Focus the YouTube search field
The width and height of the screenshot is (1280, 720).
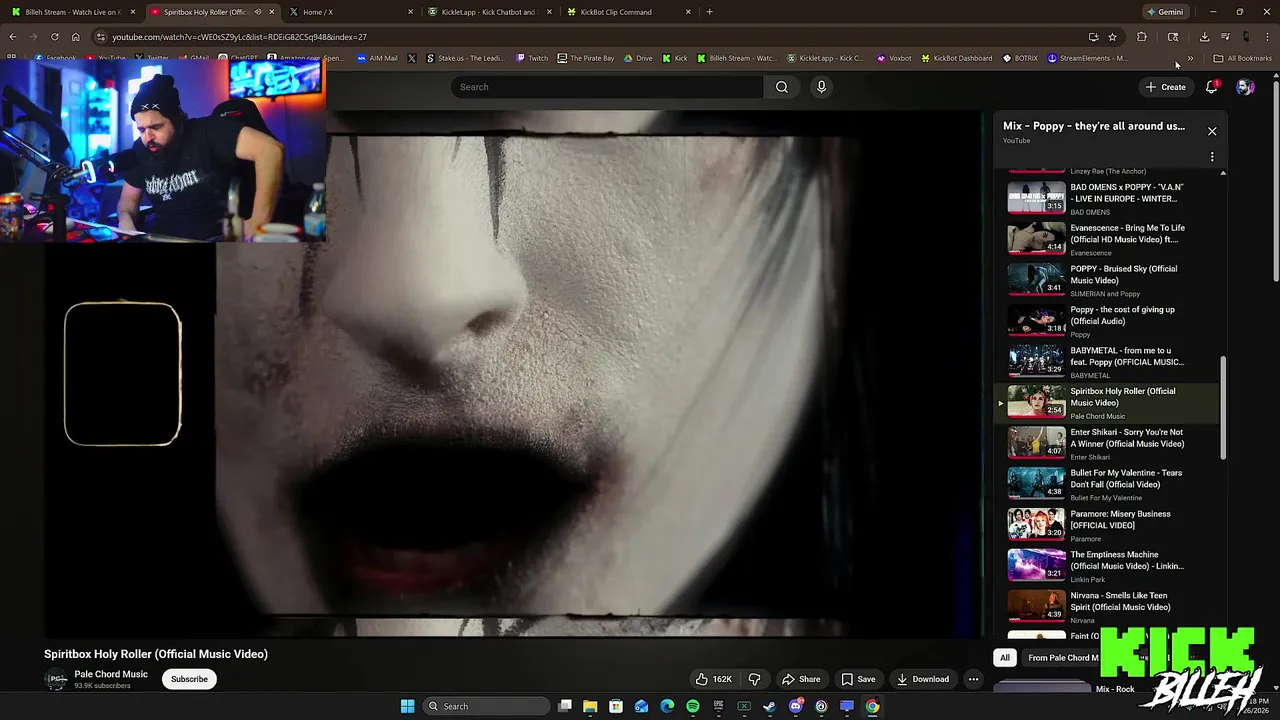[x=606, y=87]
